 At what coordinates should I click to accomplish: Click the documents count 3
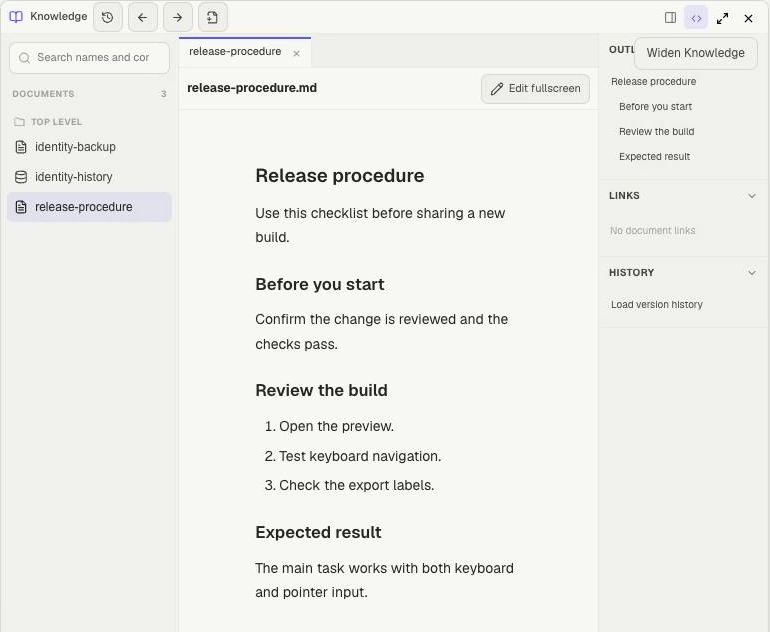164,94
